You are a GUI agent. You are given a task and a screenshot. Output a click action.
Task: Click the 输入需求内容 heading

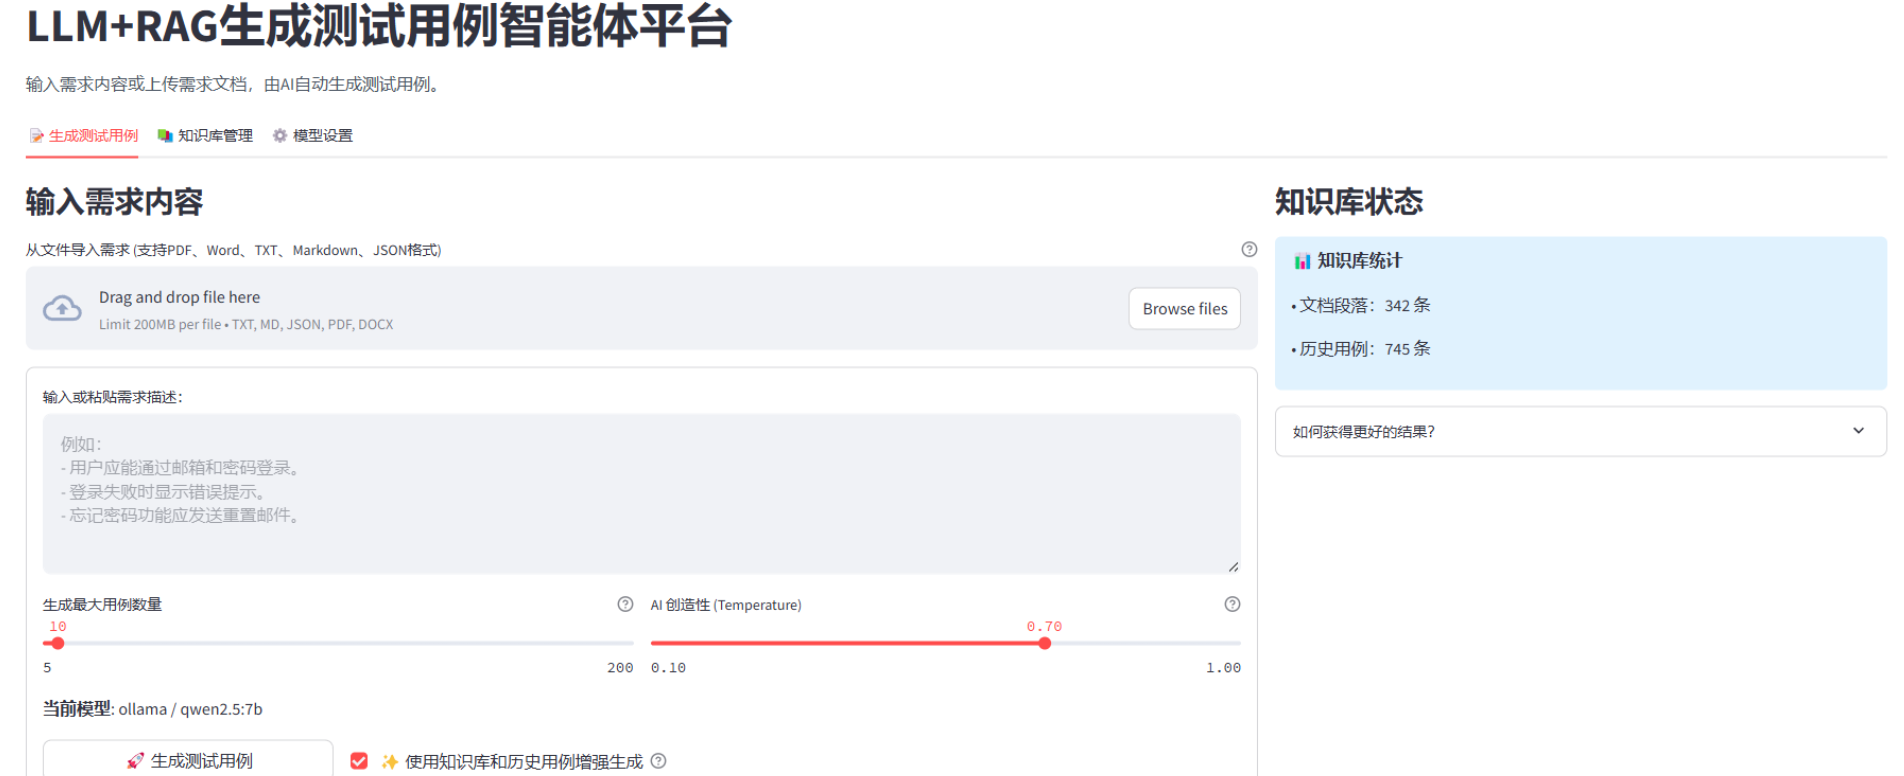click(115, 202)
